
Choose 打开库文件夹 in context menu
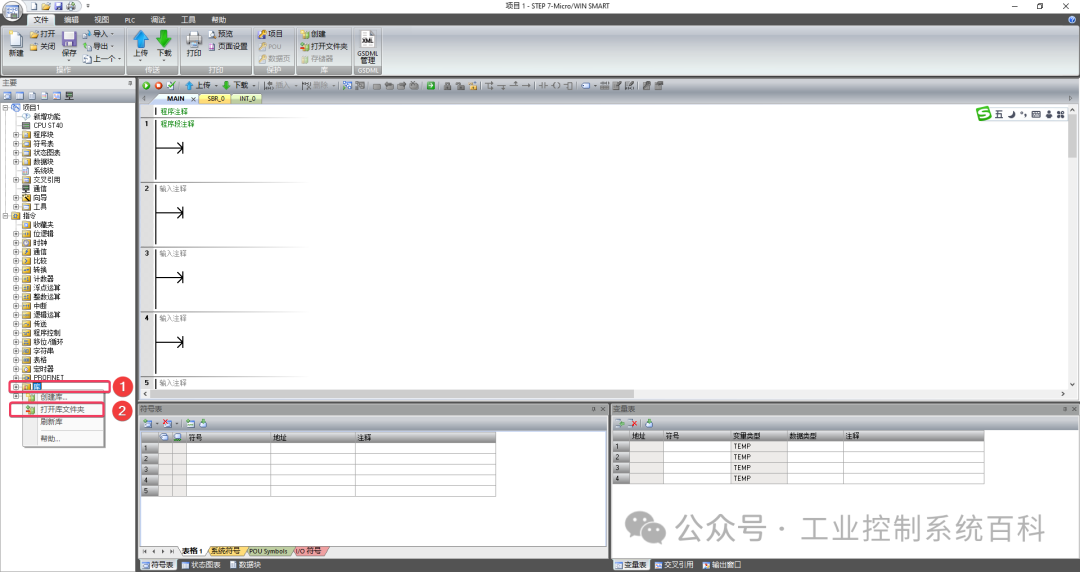[x=63, y=409]
